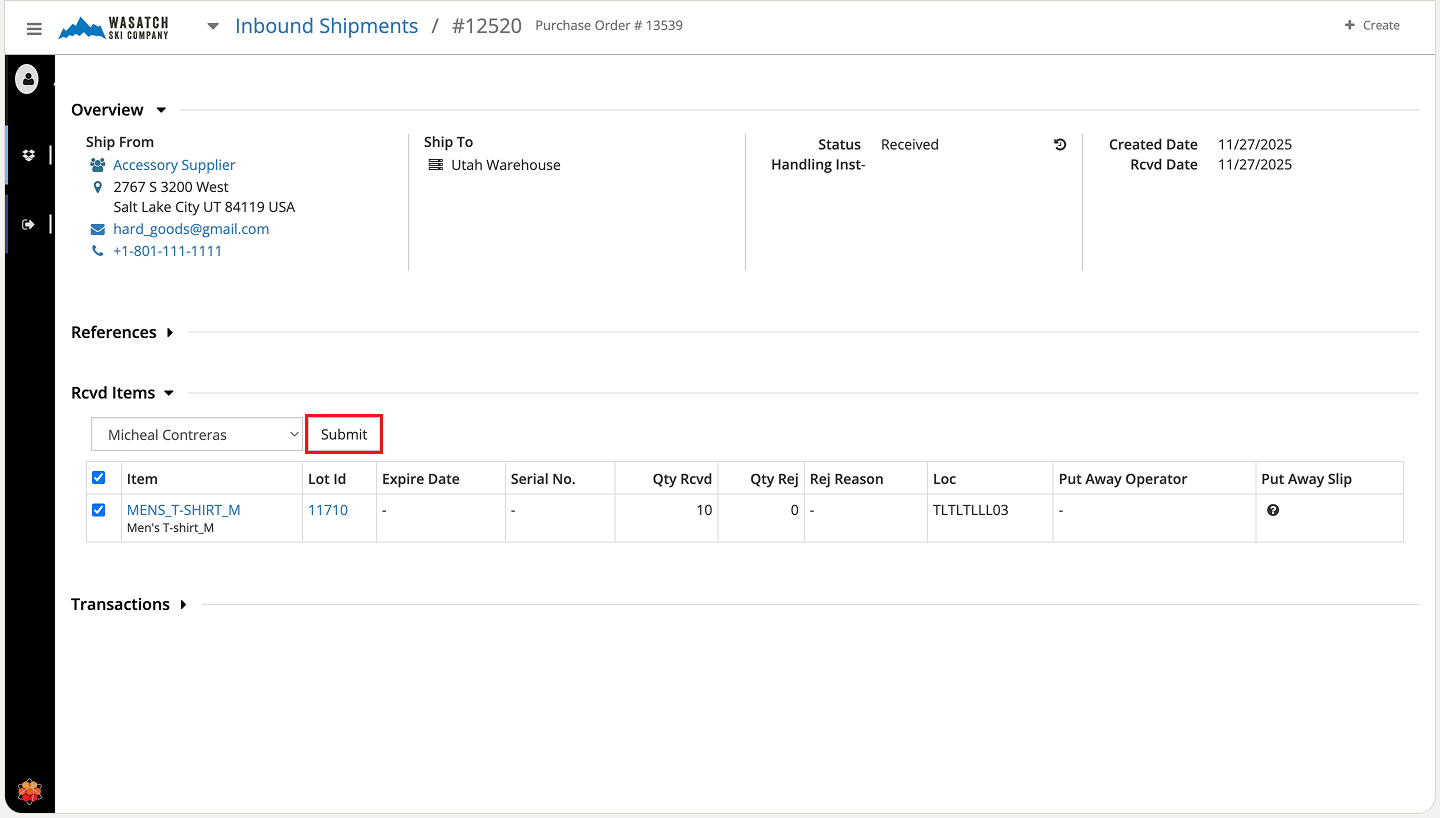The height and width of the screenshot is (818, 1440).
Task: Open the Accessory Supplier link
Action: (174, 165)
